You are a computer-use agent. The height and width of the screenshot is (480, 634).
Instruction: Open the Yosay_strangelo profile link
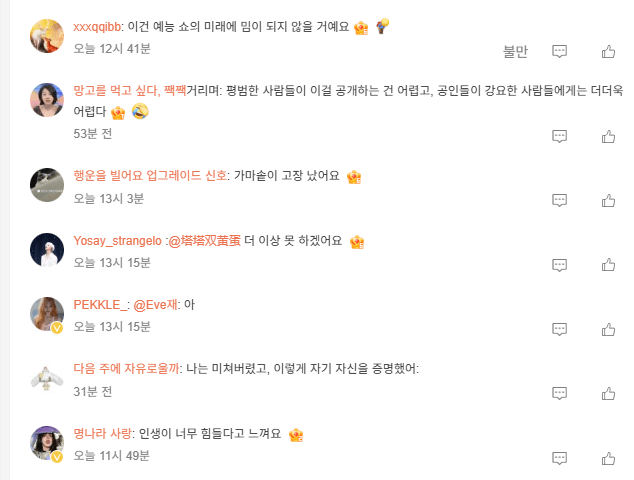pyautogui.click(x=117, y=241)
